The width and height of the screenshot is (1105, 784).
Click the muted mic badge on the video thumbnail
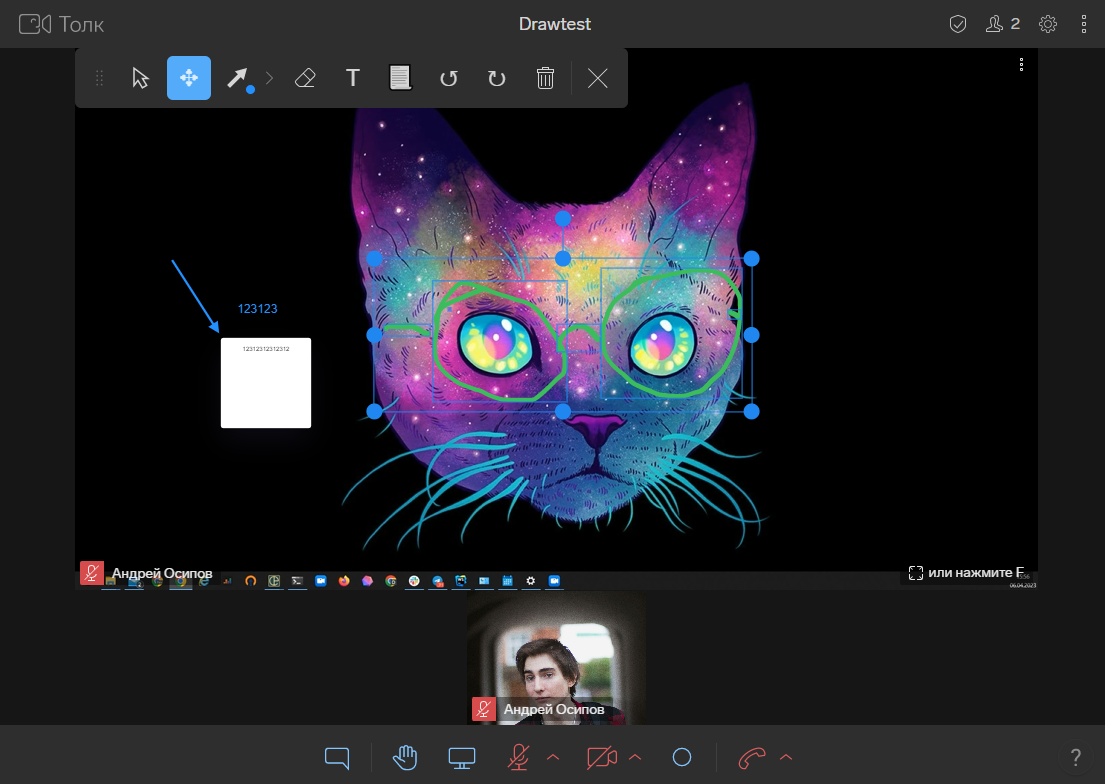click(x=483, y=709)
